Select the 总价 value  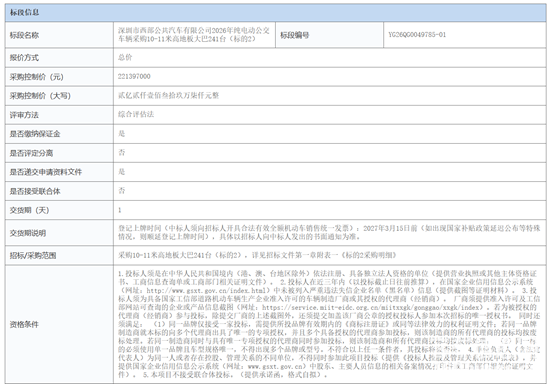click(x=125, y=58)
